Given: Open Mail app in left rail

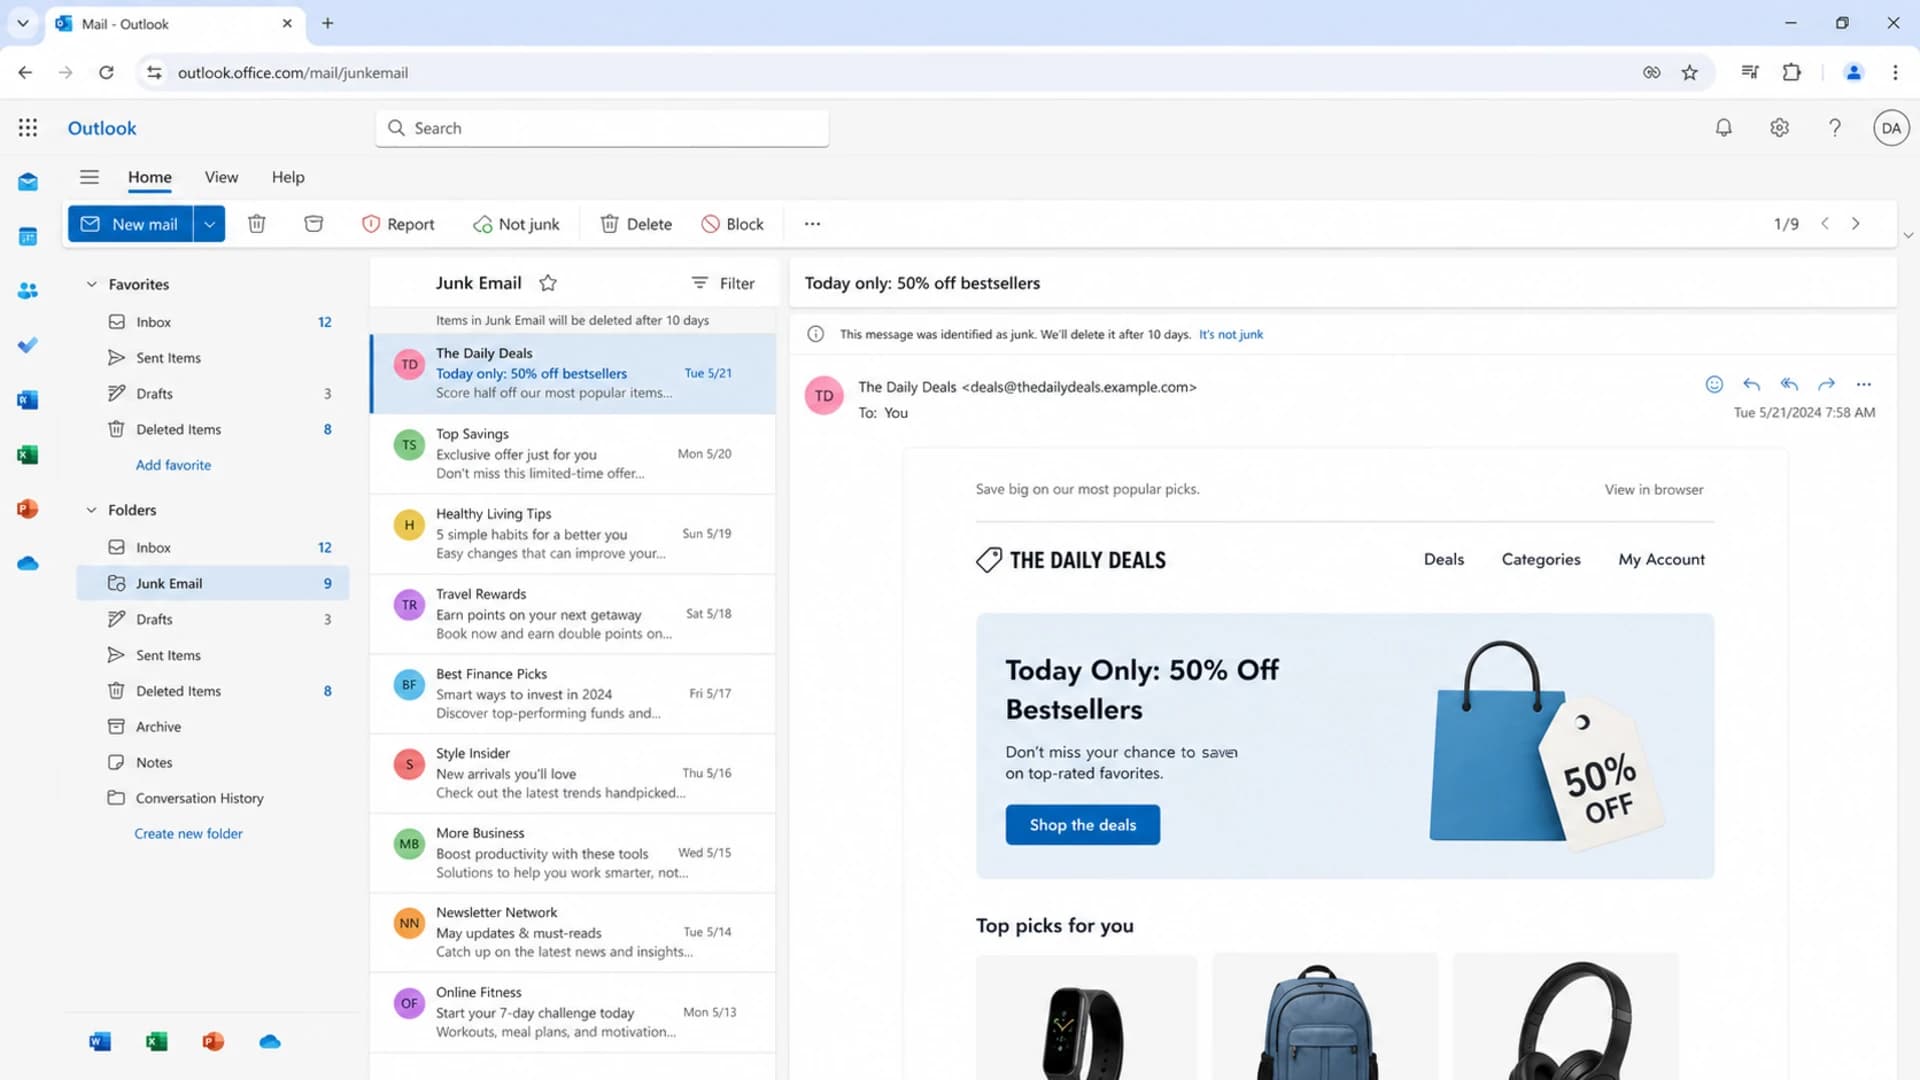Looking at the screenshot, I should (x=28, y=182).
